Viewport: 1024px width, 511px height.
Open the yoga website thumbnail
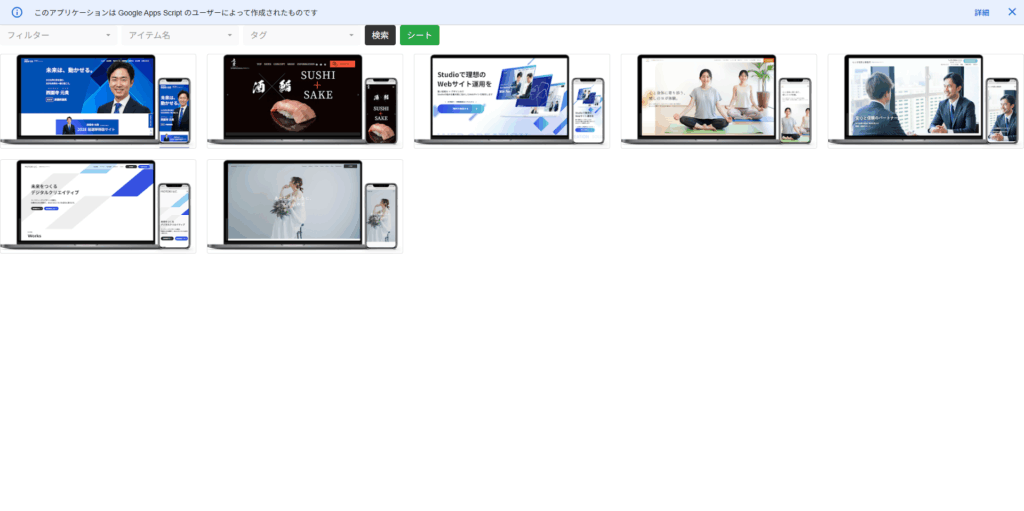(719, 101)
